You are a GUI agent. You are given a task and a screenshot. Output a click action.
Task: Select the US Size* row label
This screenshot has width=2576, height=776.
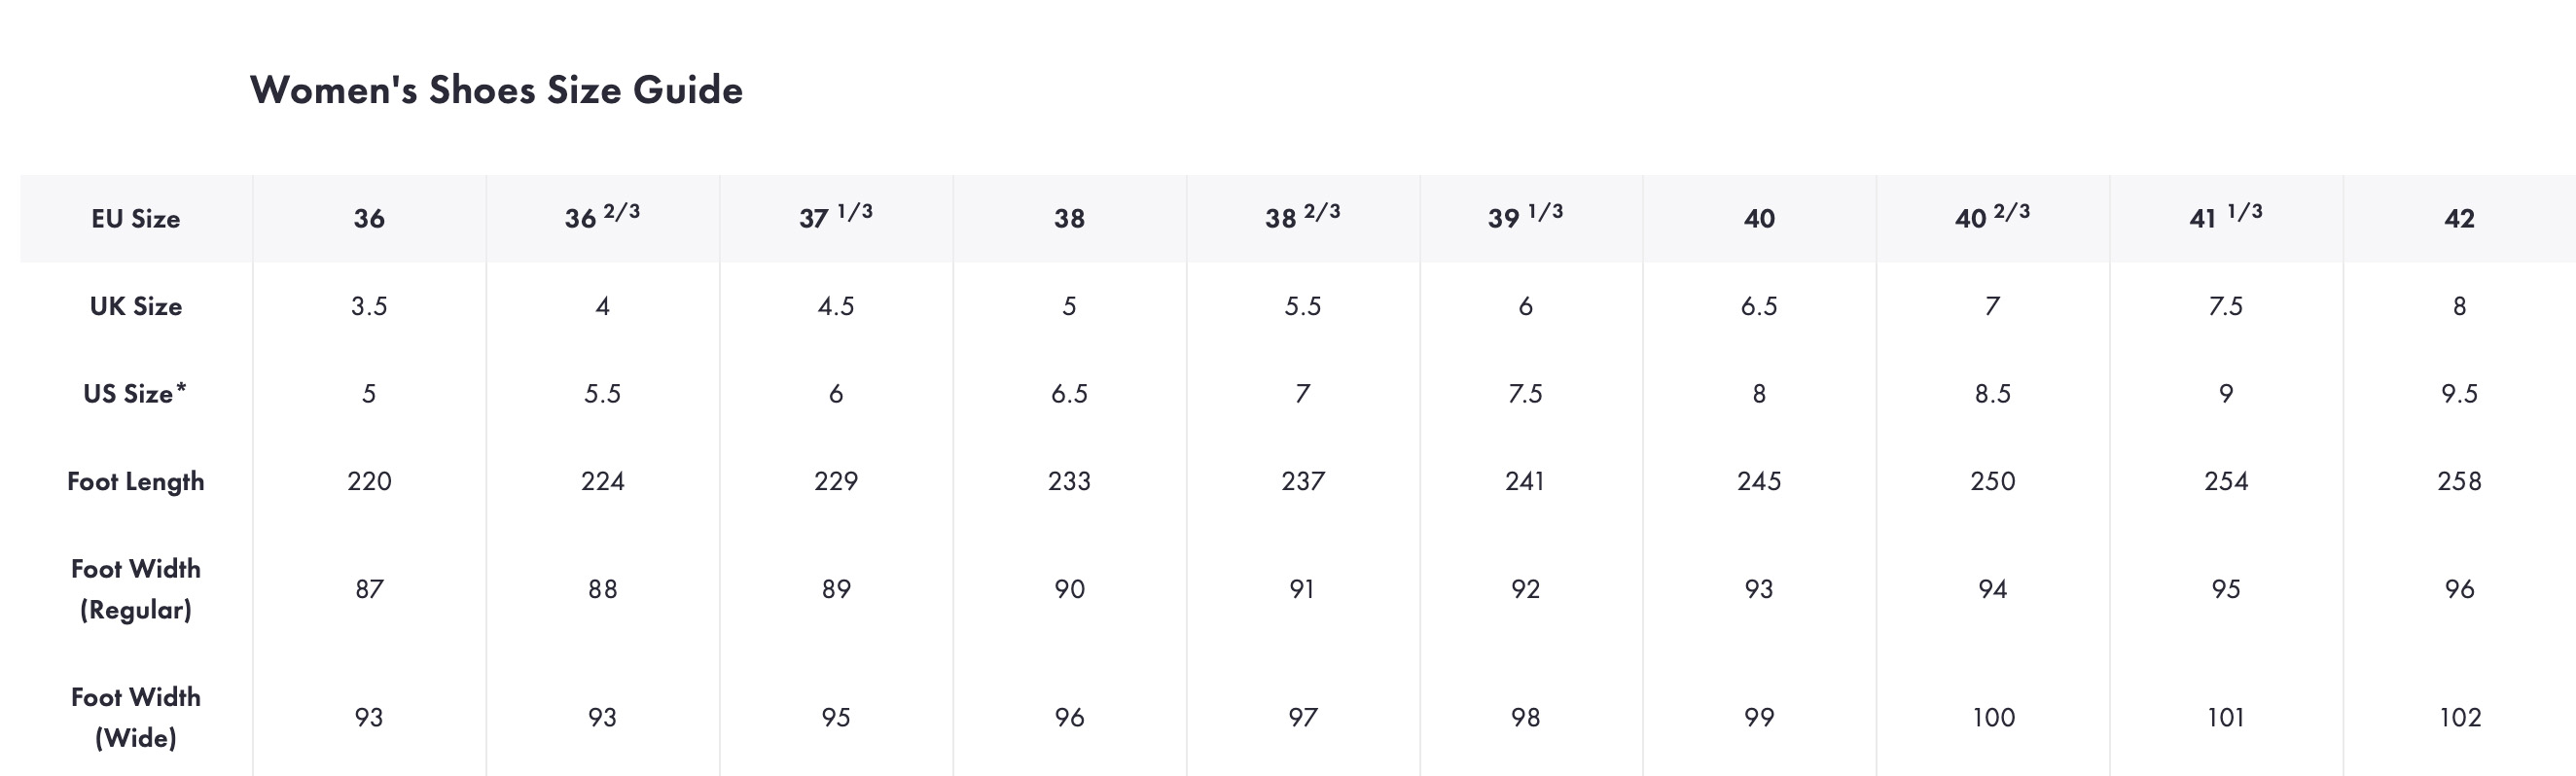(x=135, y=394)
